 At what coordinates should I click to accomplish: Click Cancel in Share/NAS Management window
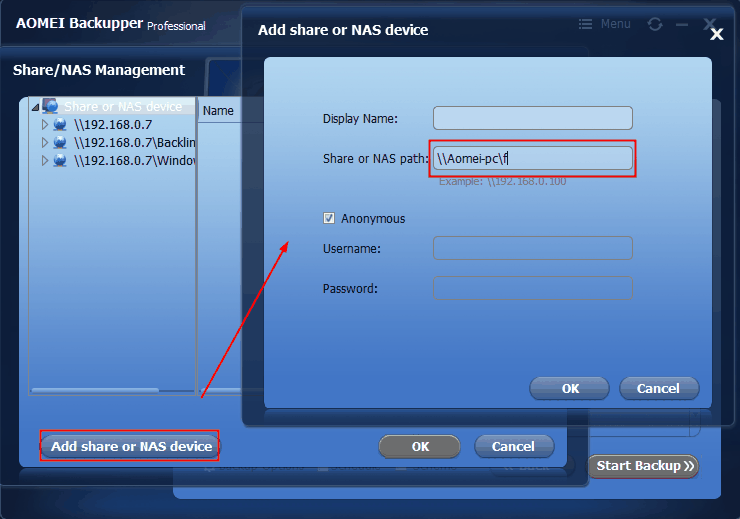point(513,446)
